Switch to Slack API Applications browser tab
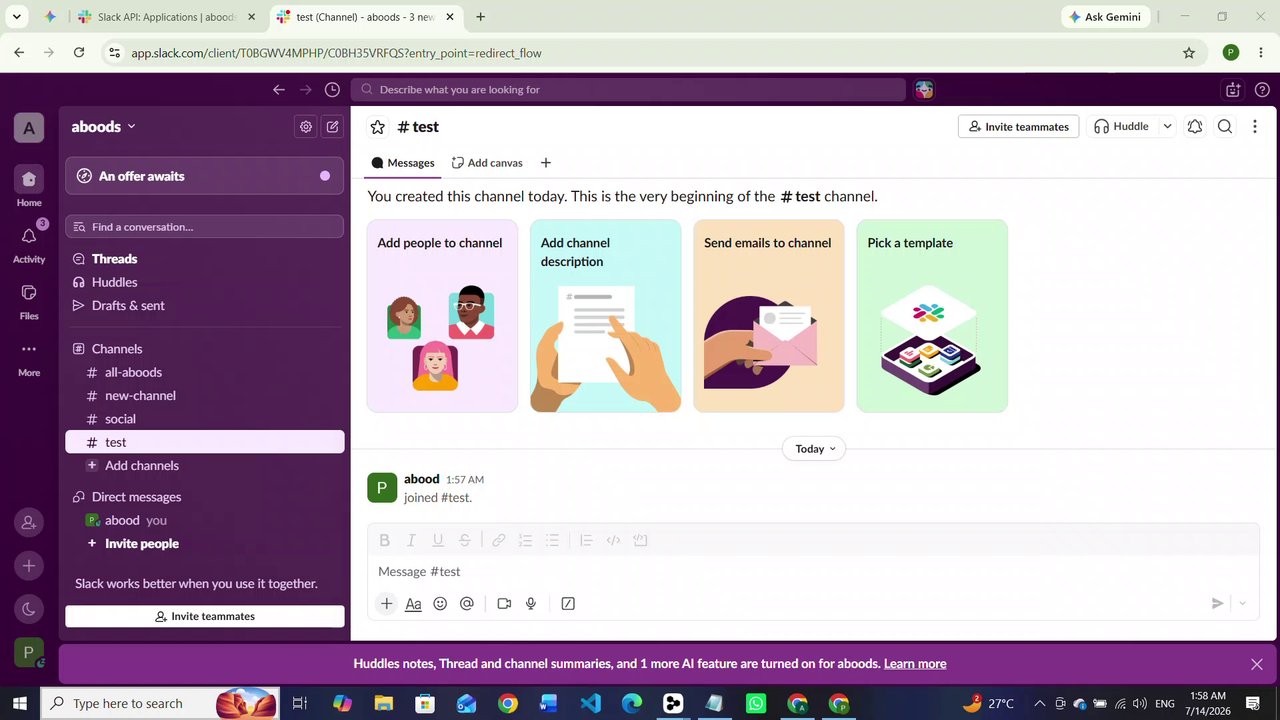 tap(167, 17)
